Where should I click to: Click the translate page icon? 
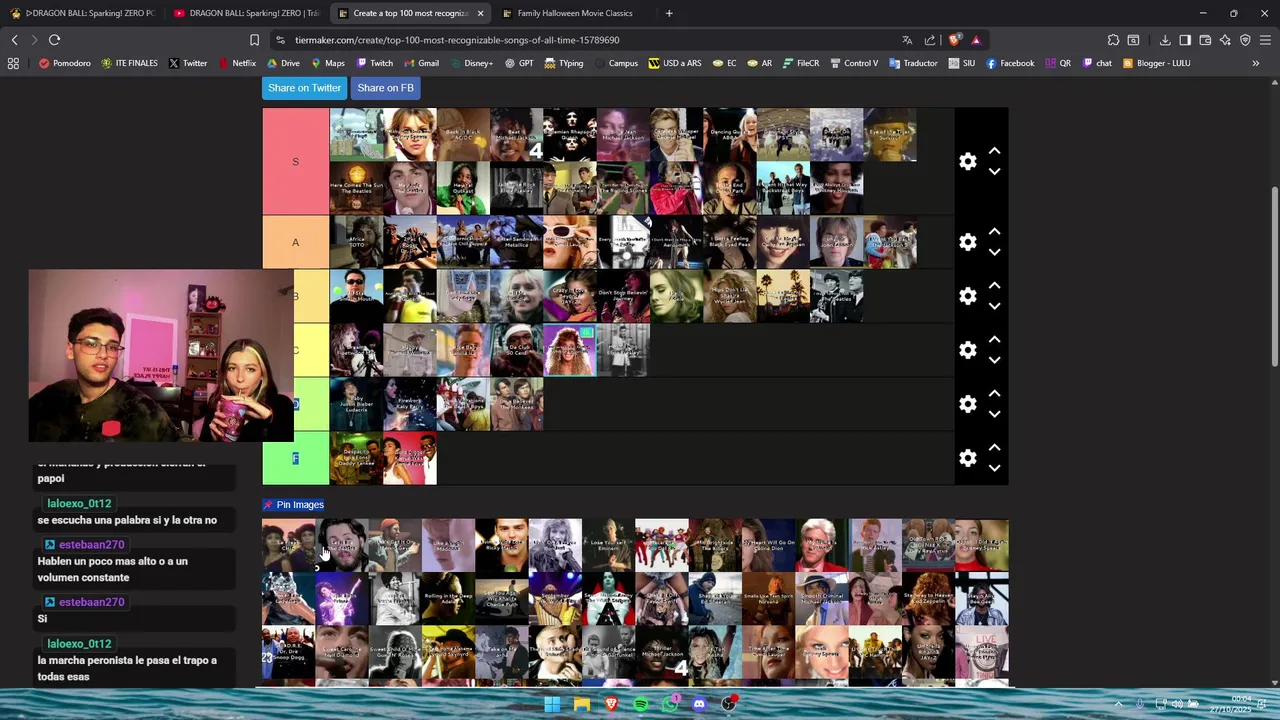[907, 40]
